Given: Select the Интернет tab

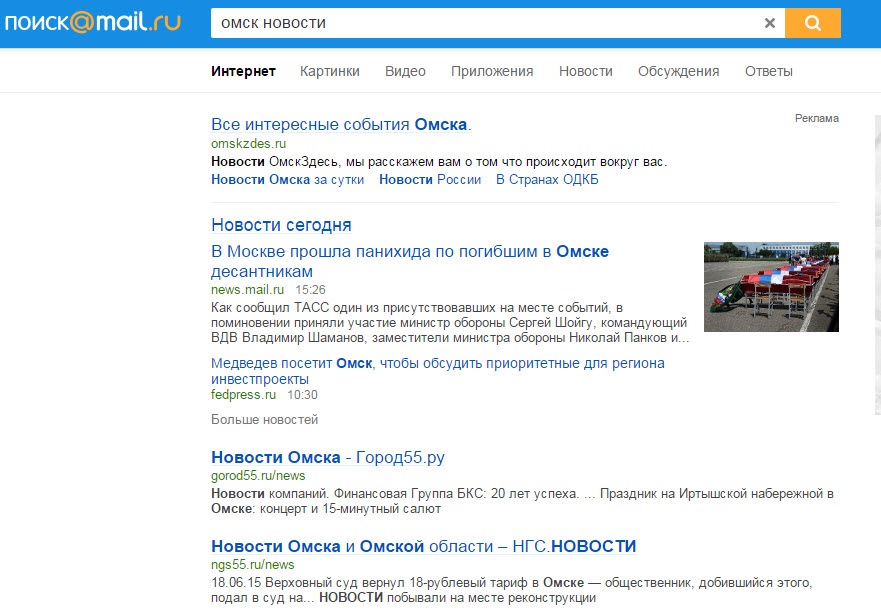Looking at the screenshot, I should coord(243,71).
